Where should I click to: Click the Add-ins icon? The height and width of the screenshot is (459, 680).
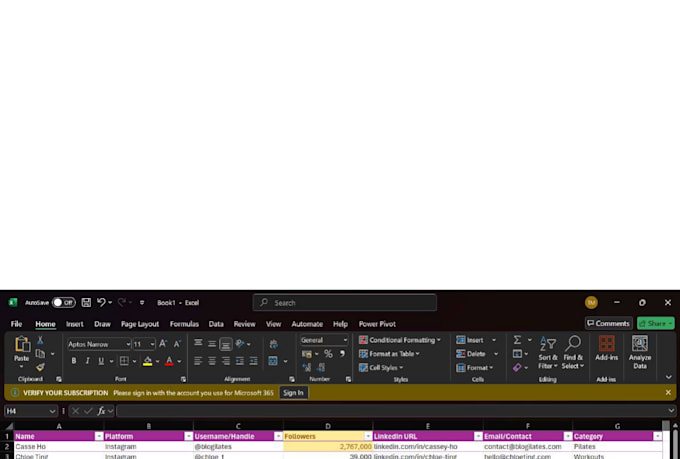(606, 343)
